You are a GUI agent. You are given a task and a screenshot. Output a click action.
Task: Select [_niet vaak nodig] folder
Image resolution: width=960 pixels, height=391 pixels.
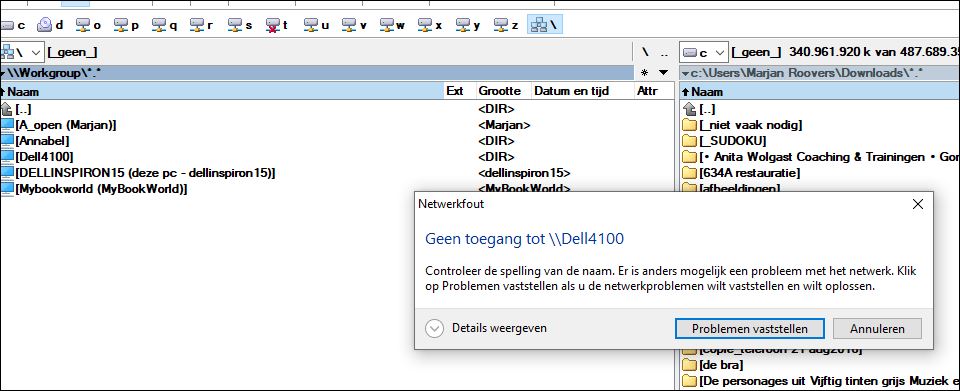pos(751,125)
